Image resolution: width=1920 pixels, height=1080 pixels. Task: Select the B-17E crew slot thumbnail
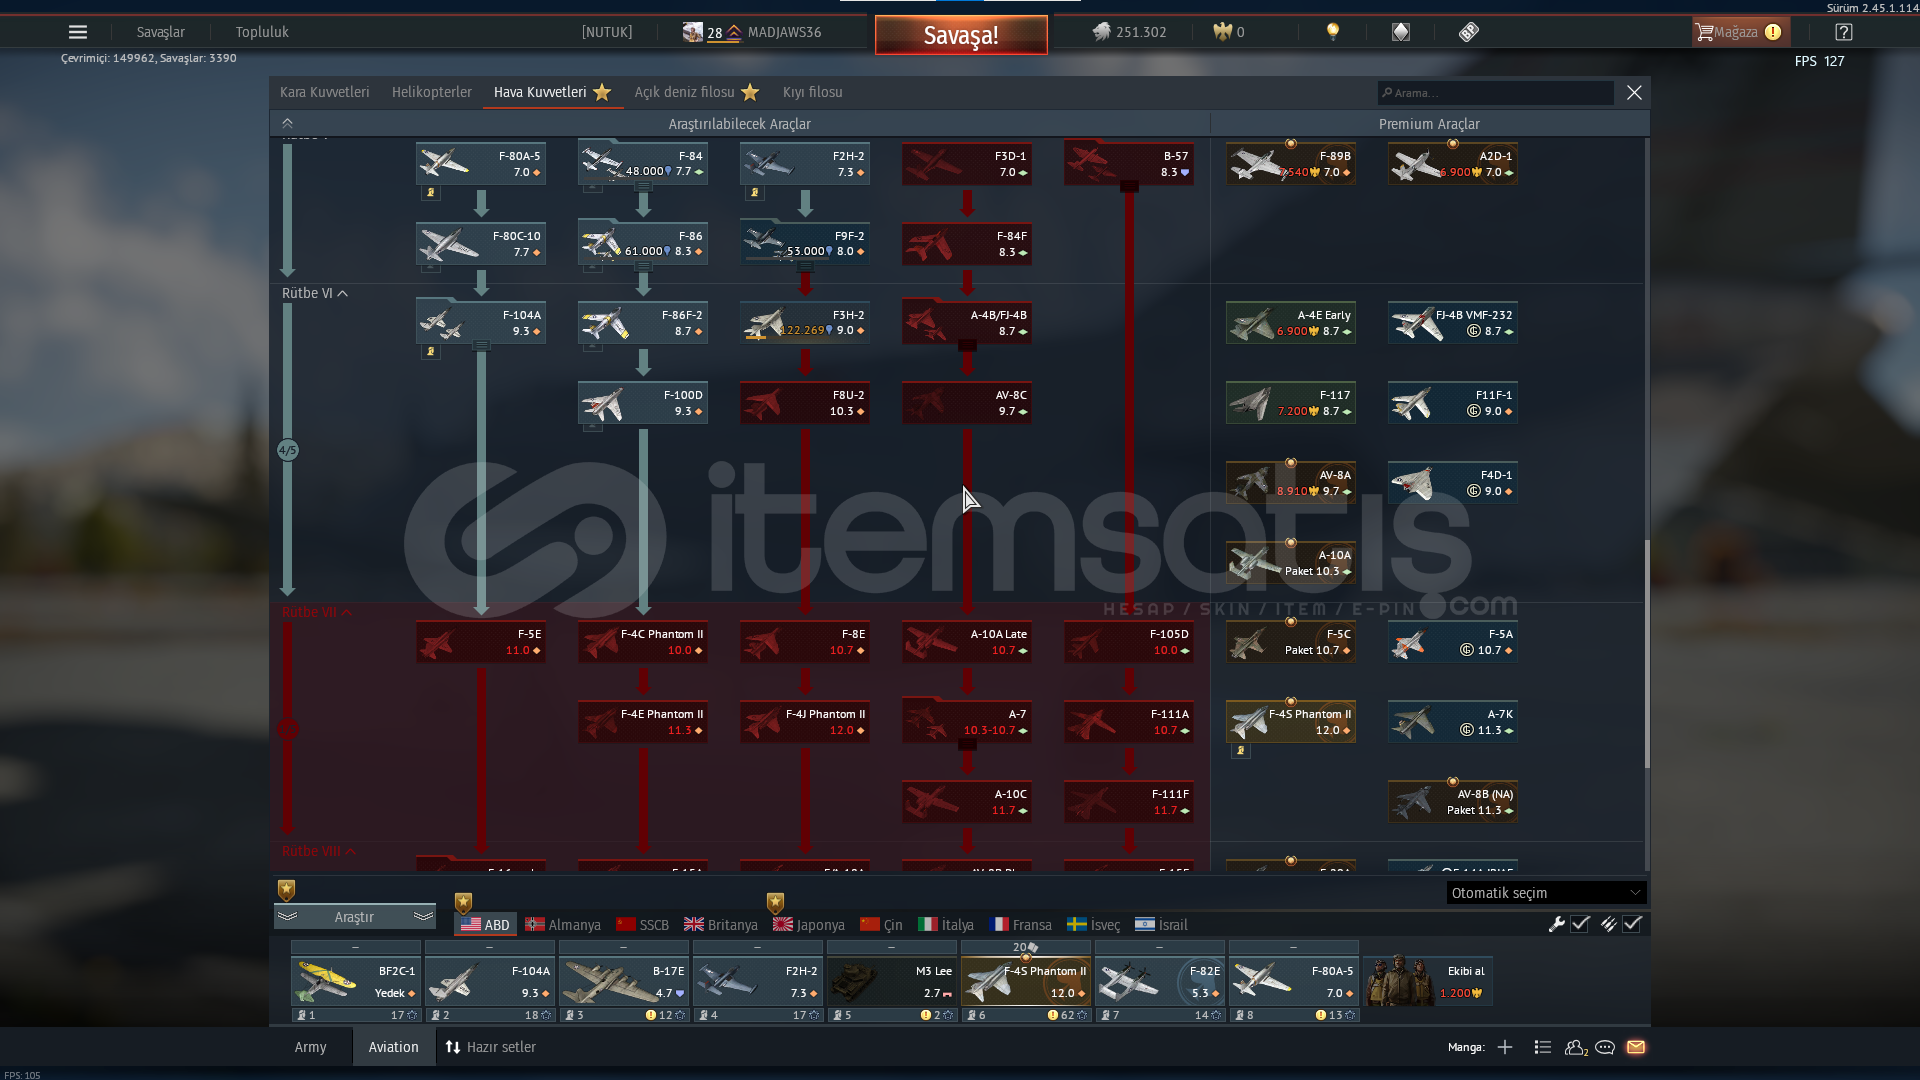624,981
